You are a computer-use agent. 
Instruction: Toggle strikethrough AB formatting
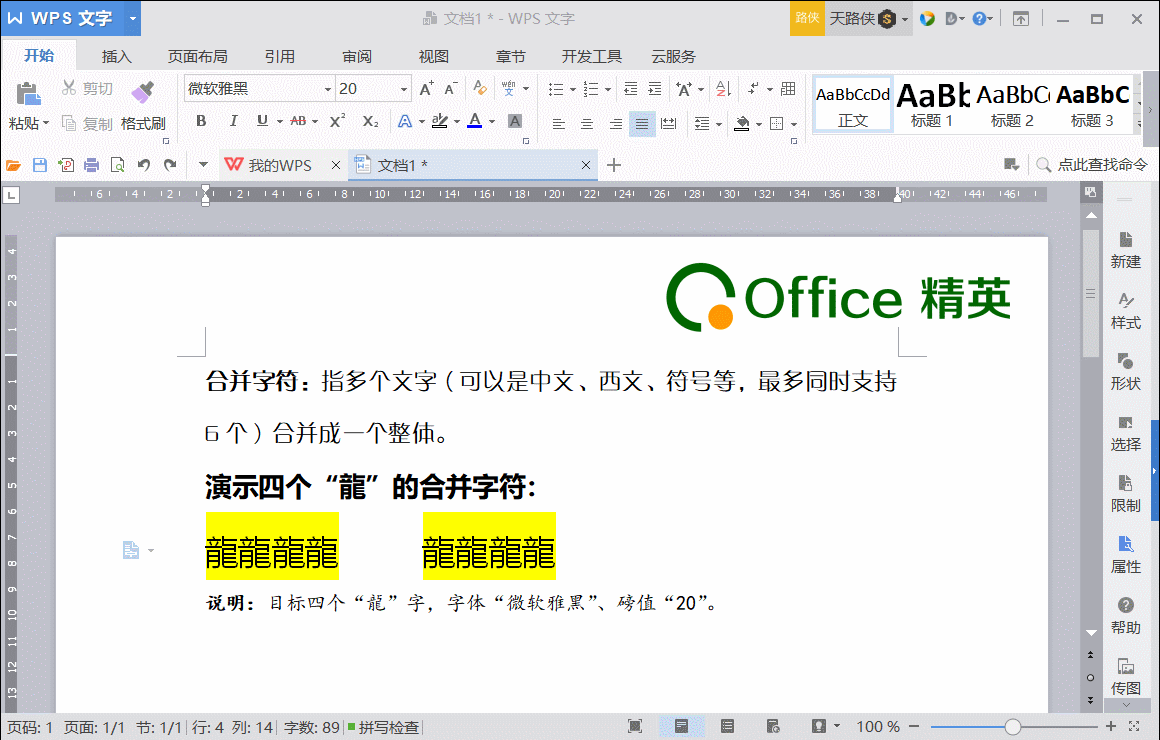[x=298, y=121]
